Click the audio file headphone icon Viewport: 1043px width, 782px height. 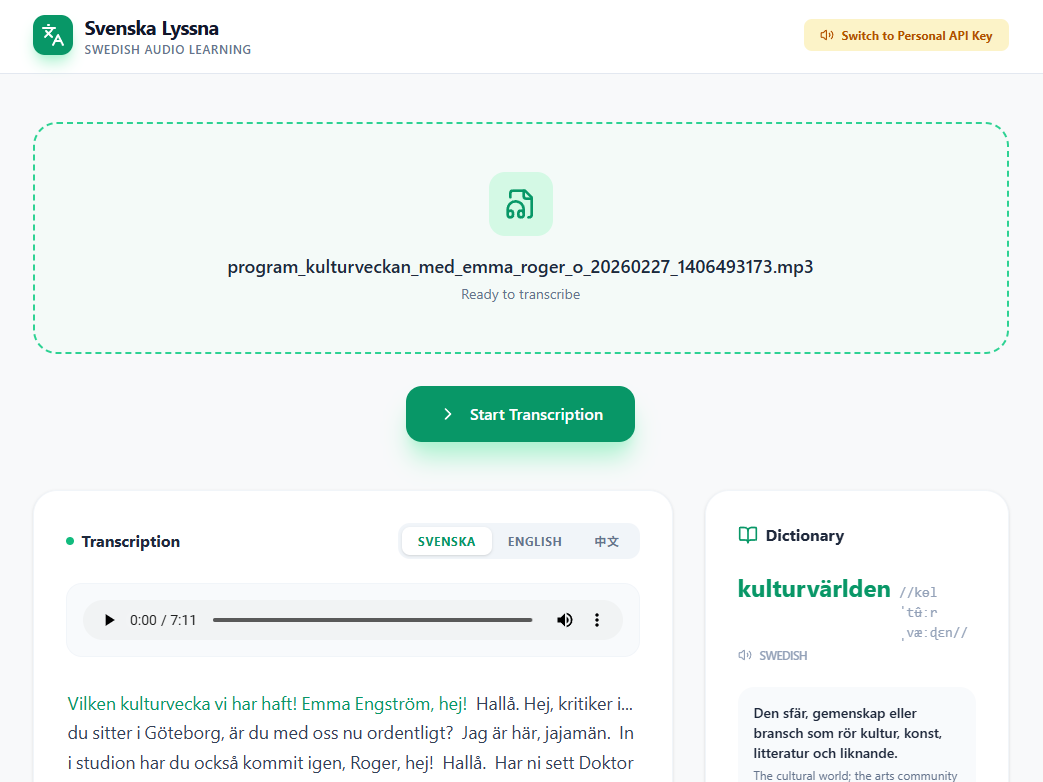520,204
